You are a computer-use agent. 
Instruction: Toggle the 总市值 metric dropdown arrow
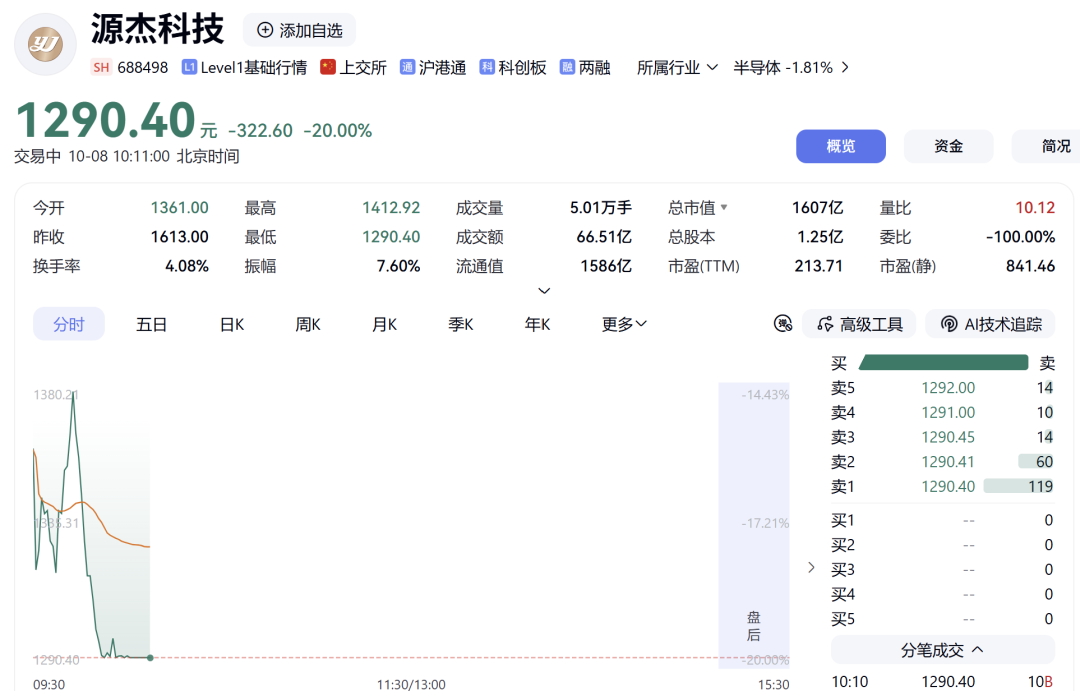tap(724, 207)
